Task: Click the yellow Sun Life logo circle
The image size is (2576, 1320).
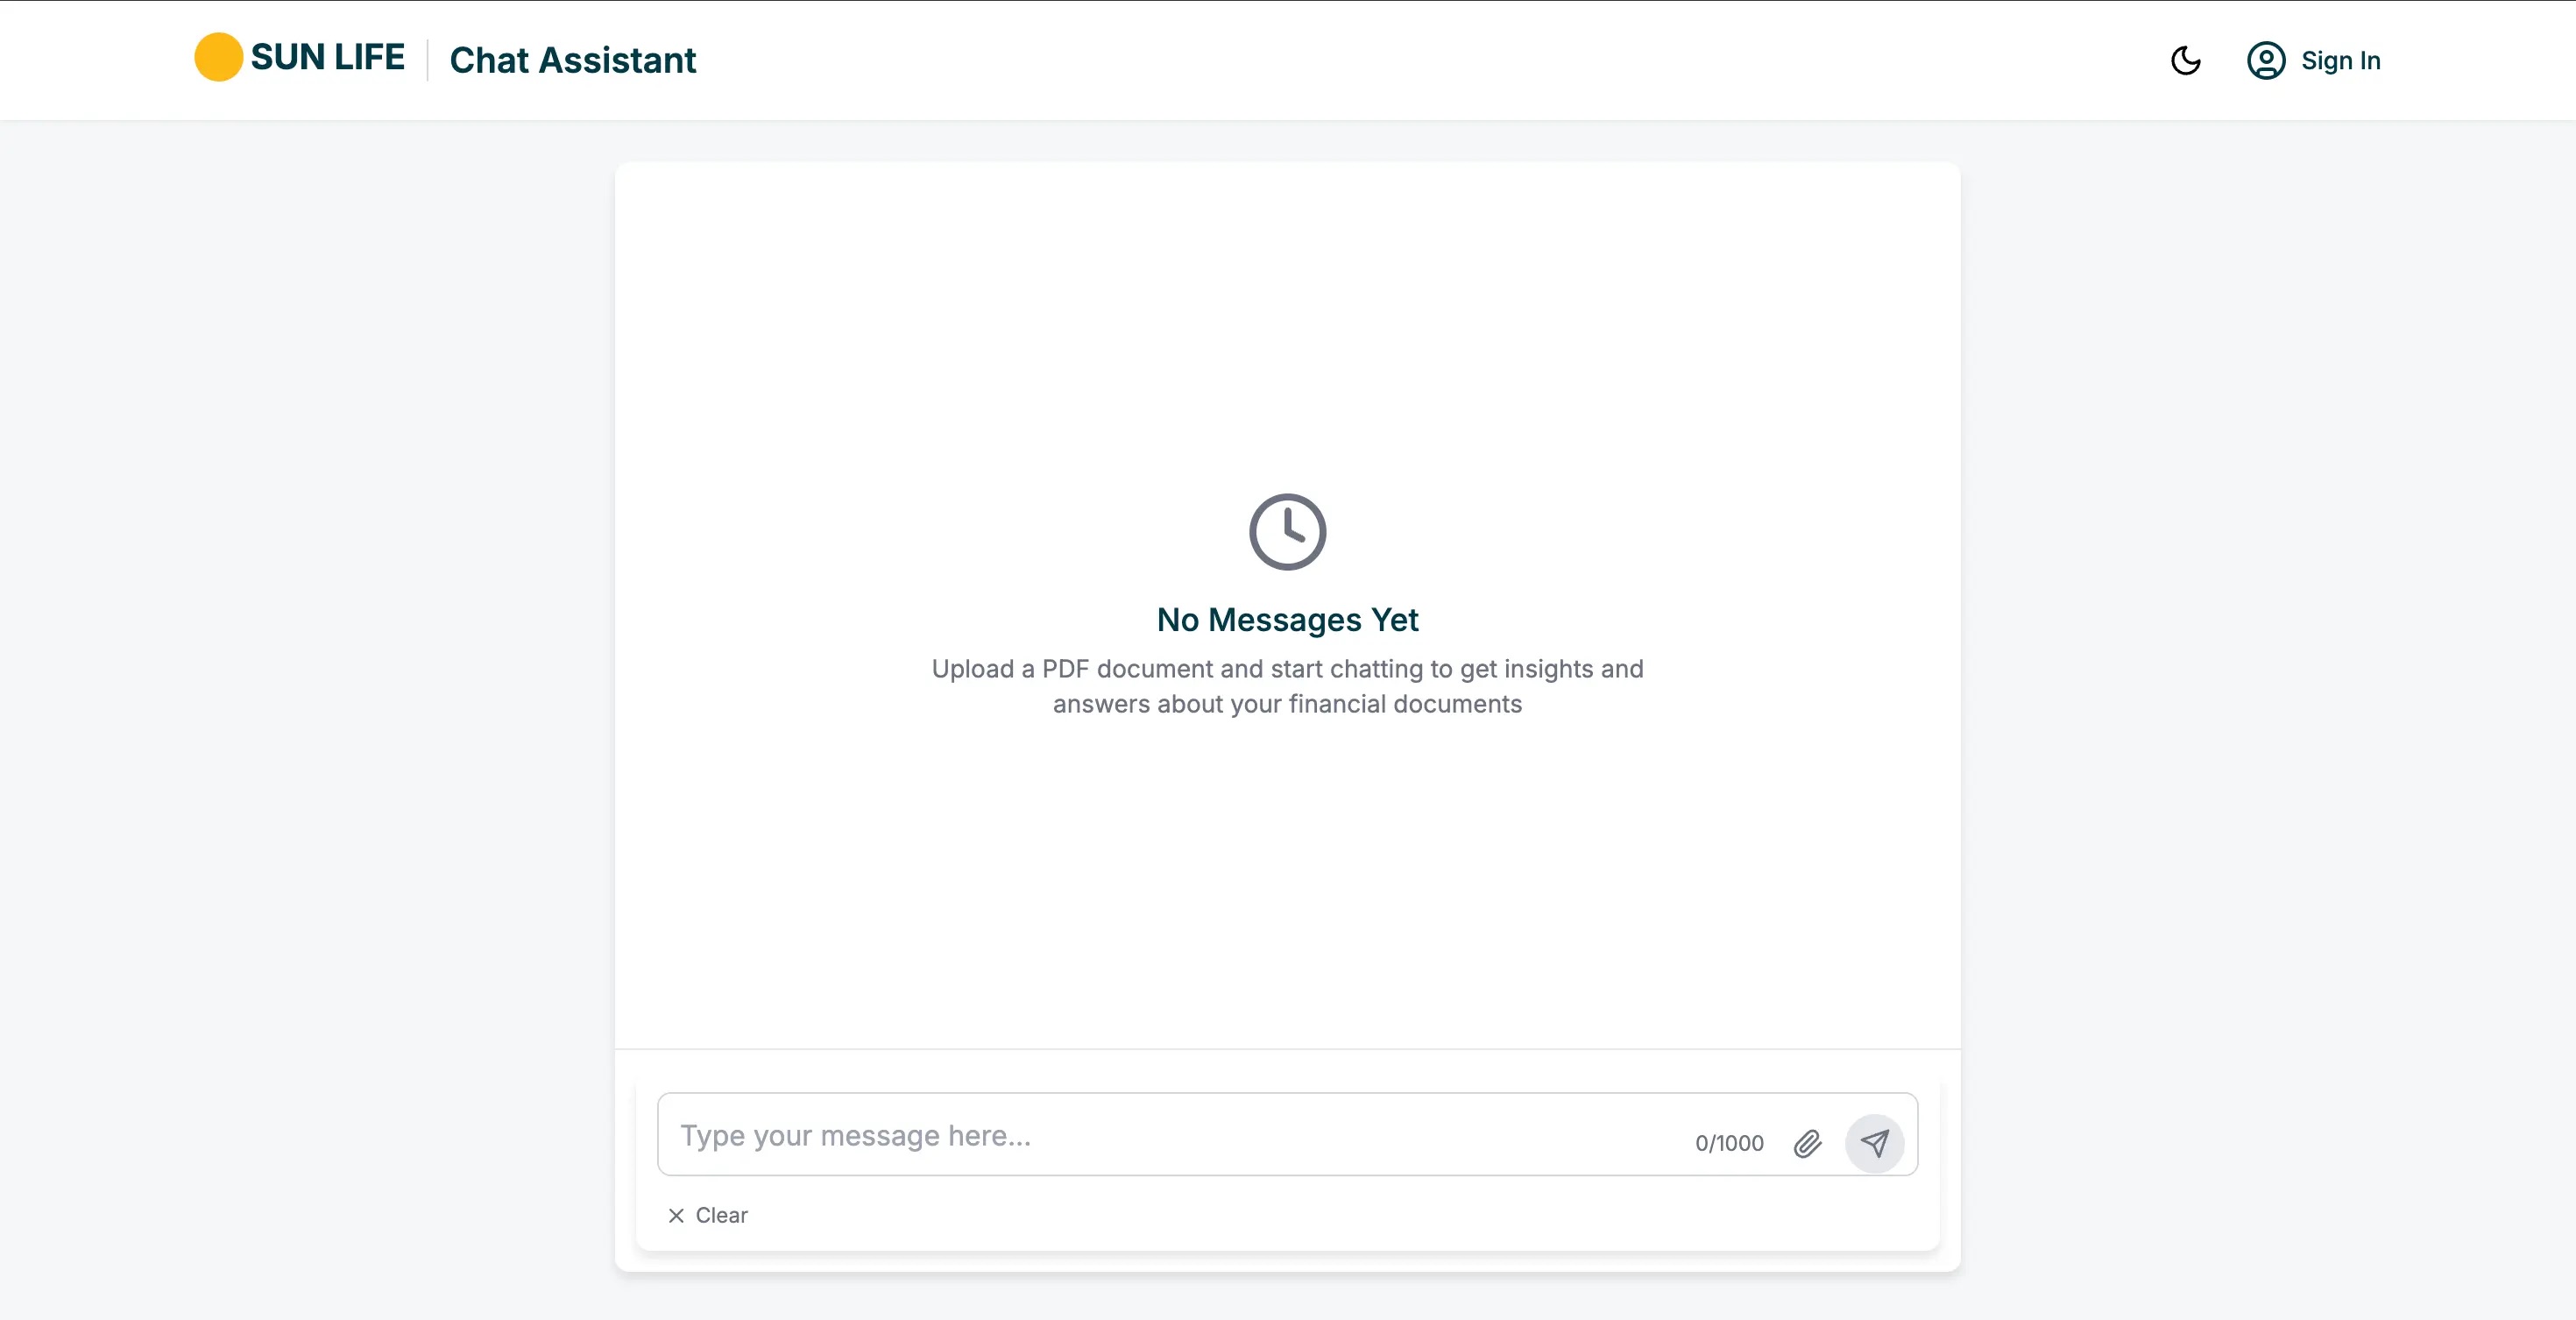Action: click(218, 57)
